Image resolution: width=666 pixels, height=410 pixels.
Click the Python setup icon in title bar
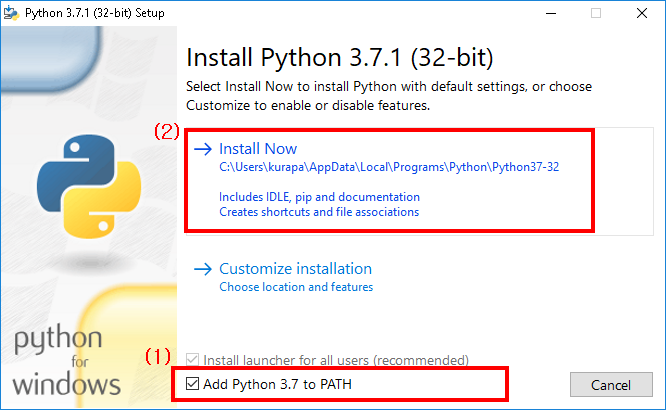coord(11,13)
